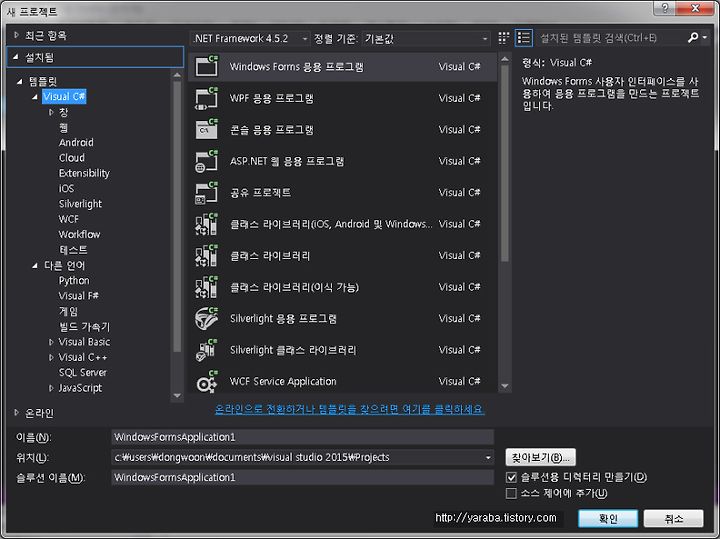
Task: Collapse the 다른 언어 node
Action: 35,265
